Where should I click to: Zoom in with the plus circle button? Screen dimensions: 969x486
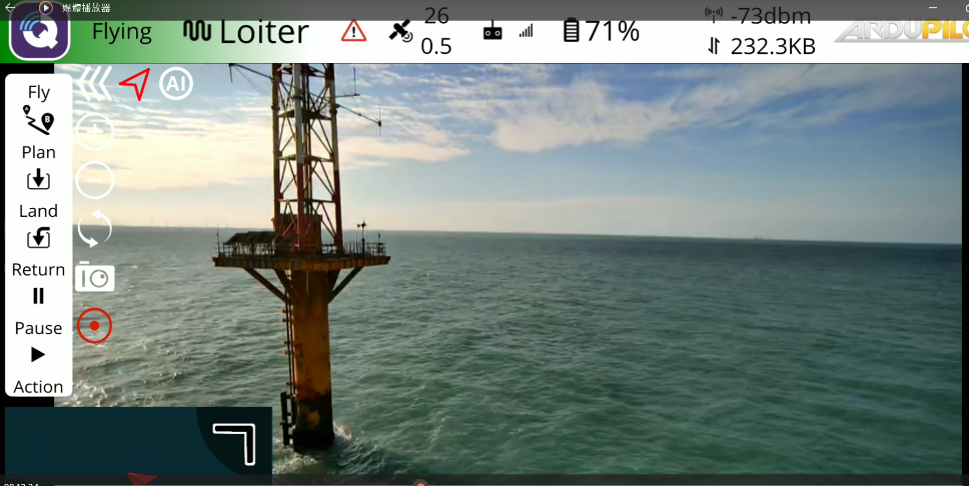click(x=95, y=131)
